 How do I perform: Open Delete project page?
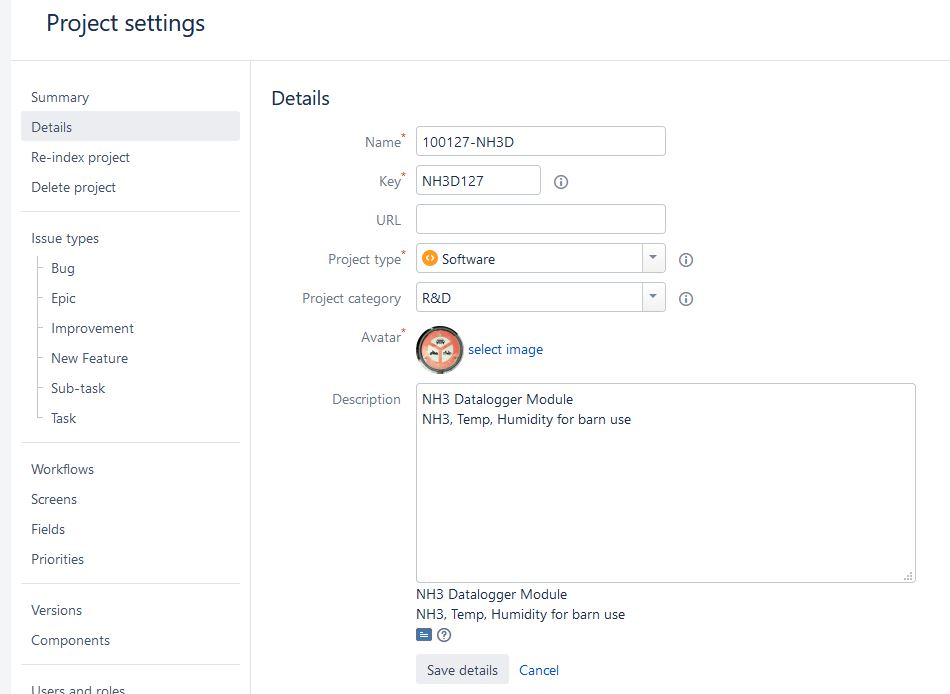coord(73,187)
